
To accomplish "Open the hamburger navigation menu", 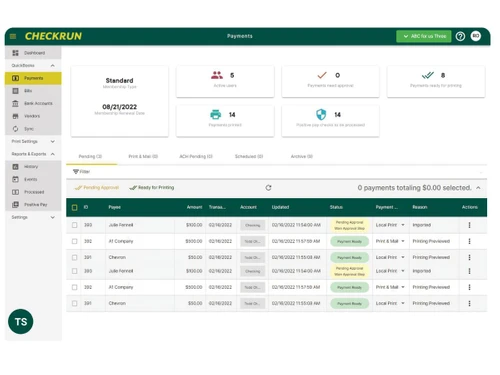I will pos(13,36).
